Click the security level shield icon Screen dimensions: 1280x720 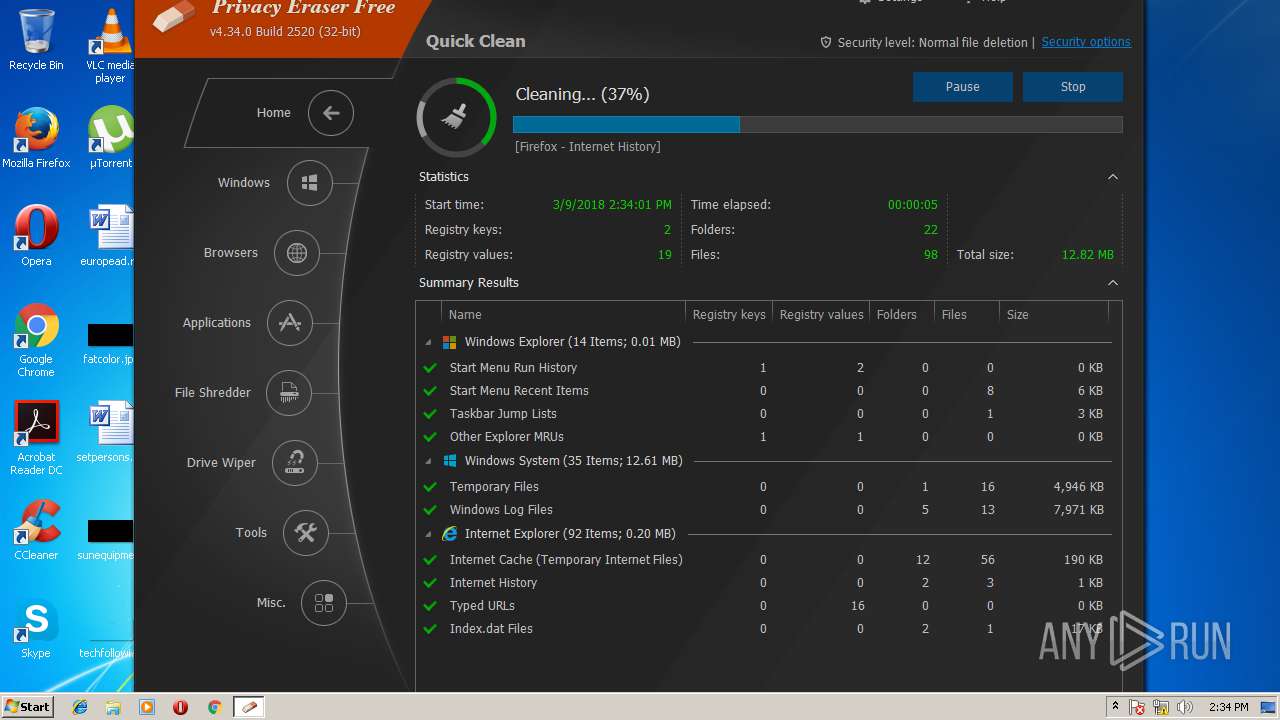point(826,42)
